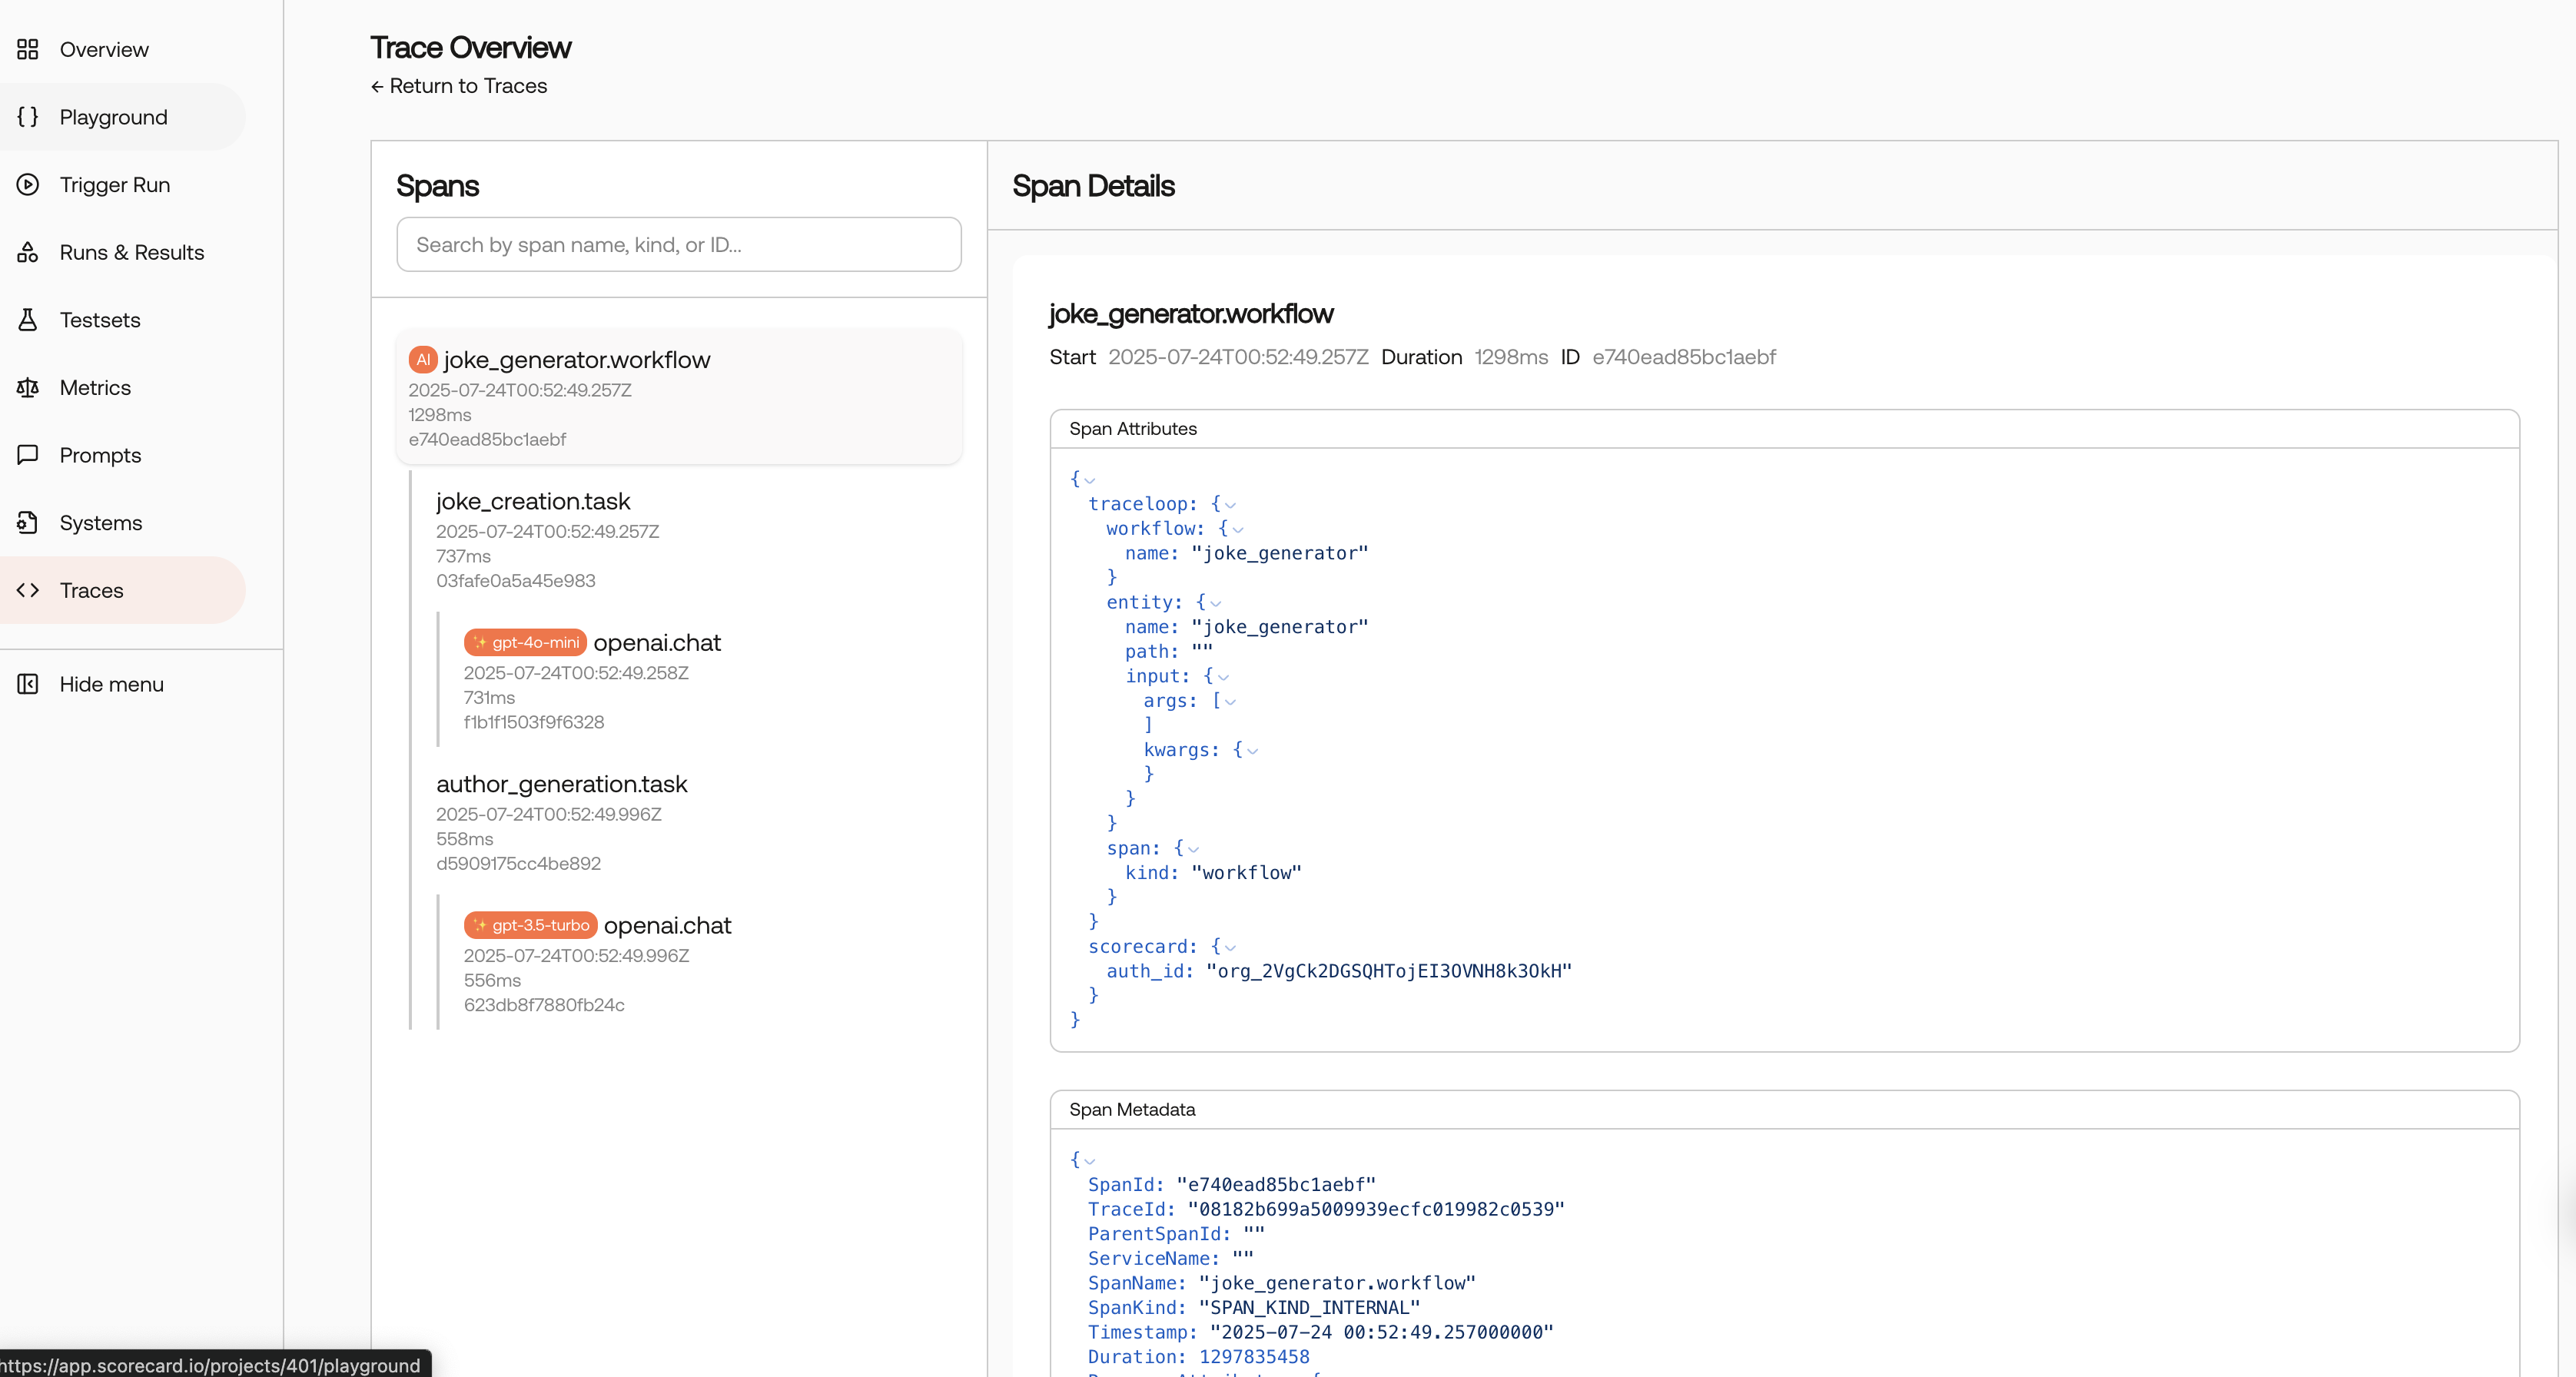Click span ID 03fafe0a5a45e983
The height and width of the screenshot is (1377, 2576).
pyautogui.click(x=516, y=580)
